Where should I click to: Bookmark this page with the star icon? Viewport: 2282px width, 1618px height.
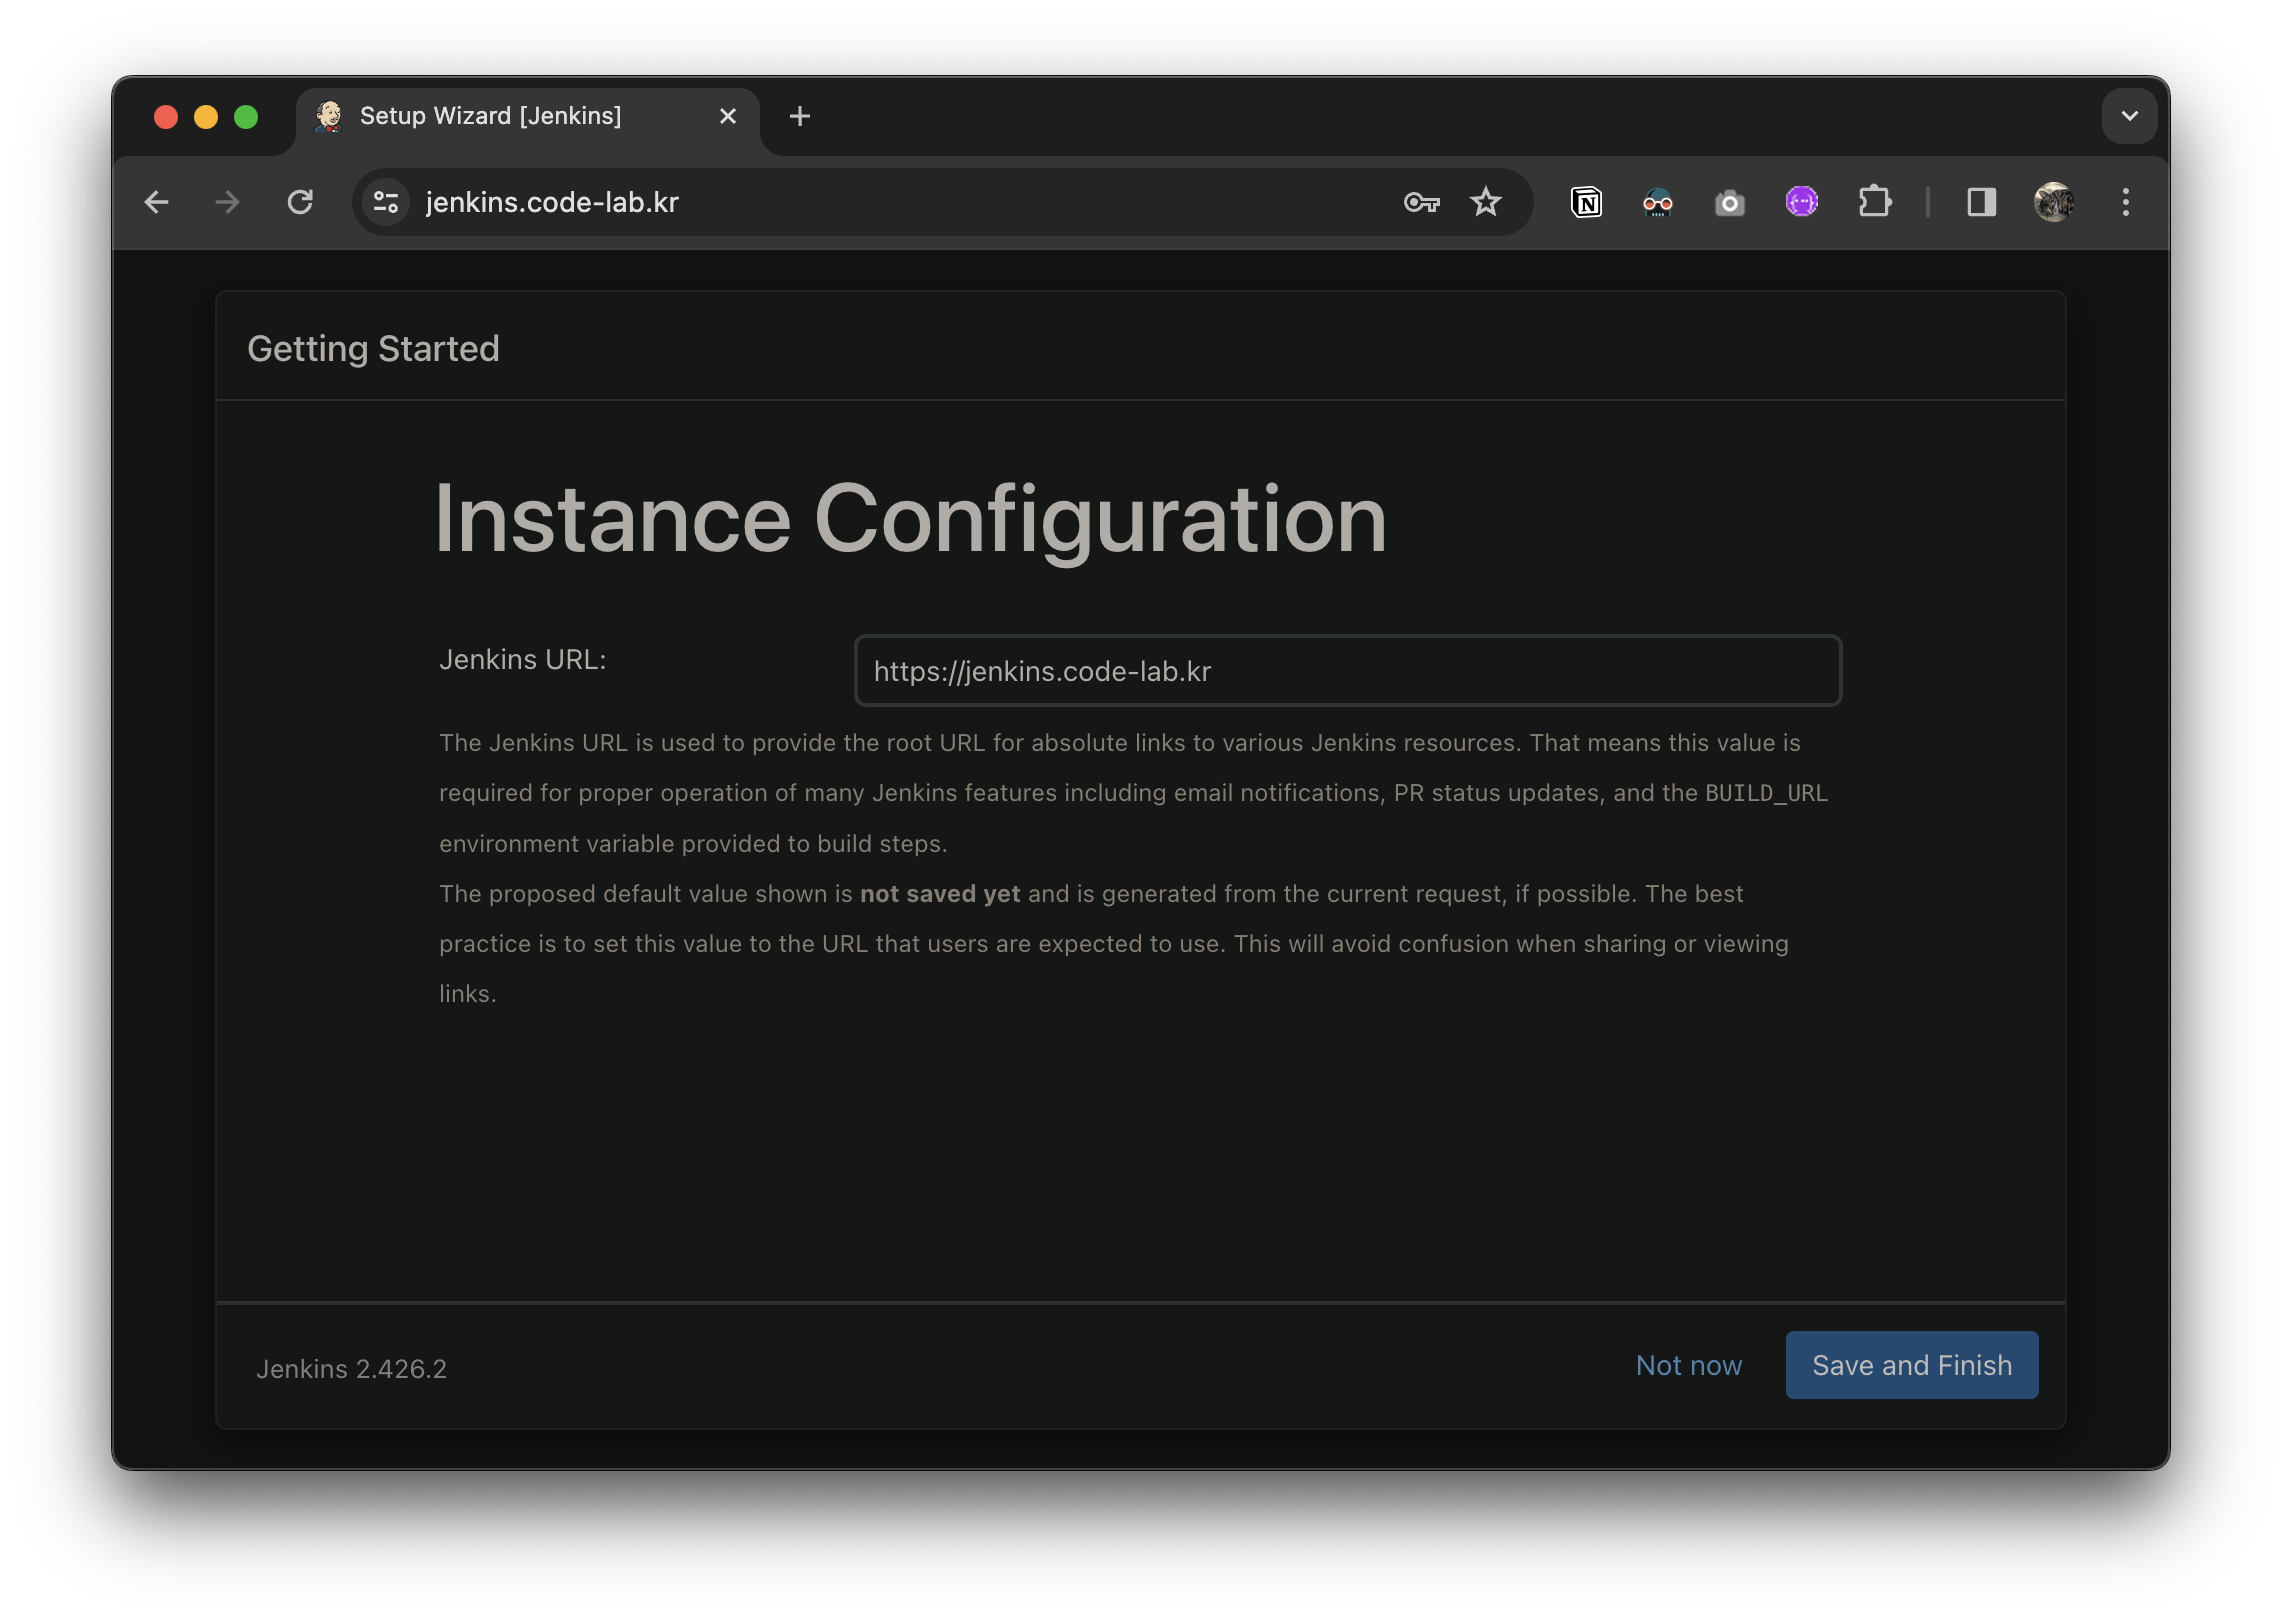(x=1486, y=203)
